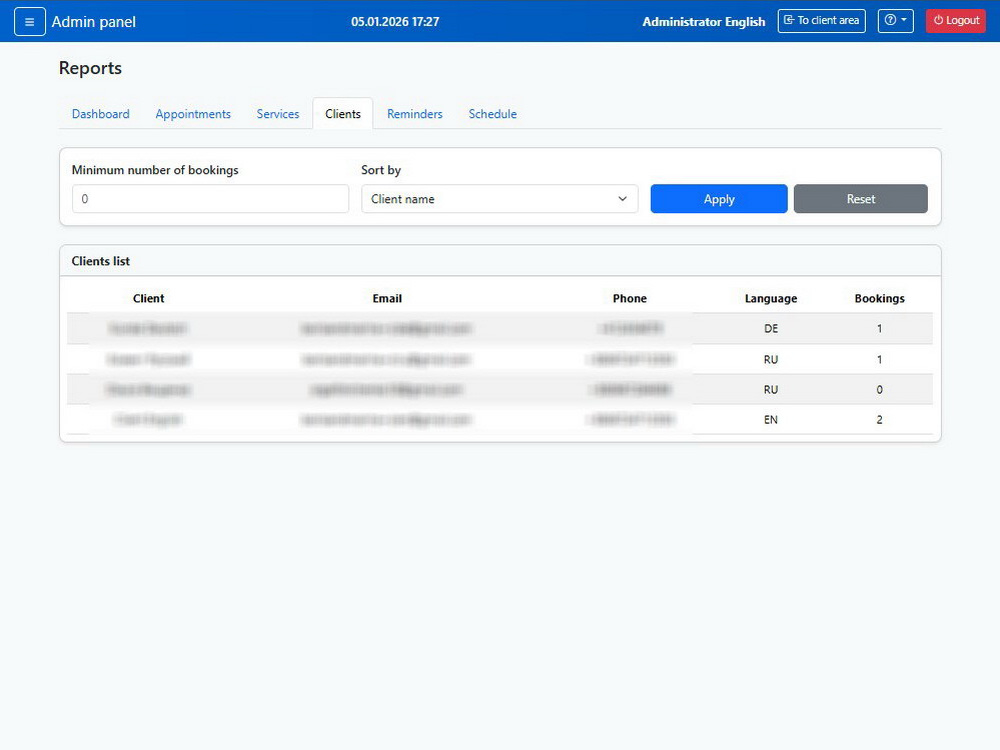
Task: Focus the Minimum number of bookings field
Action: click(x=210, y=199)
